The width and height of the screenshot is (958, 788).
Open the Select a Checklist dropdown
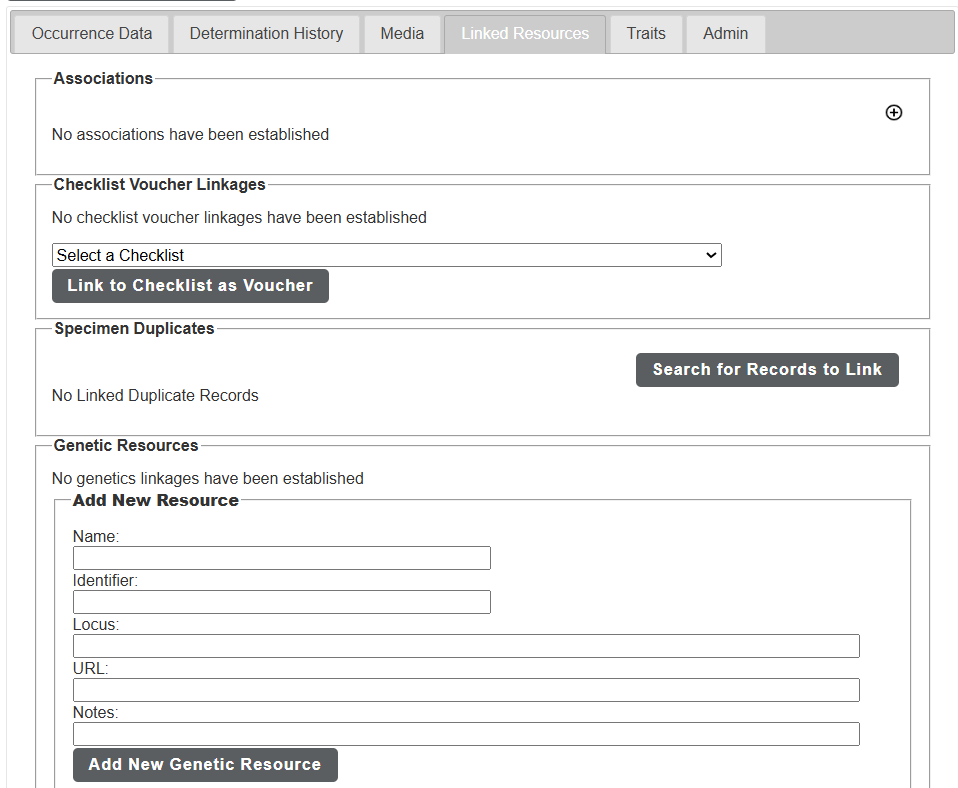pyautogui.click(x=386, y=255)
